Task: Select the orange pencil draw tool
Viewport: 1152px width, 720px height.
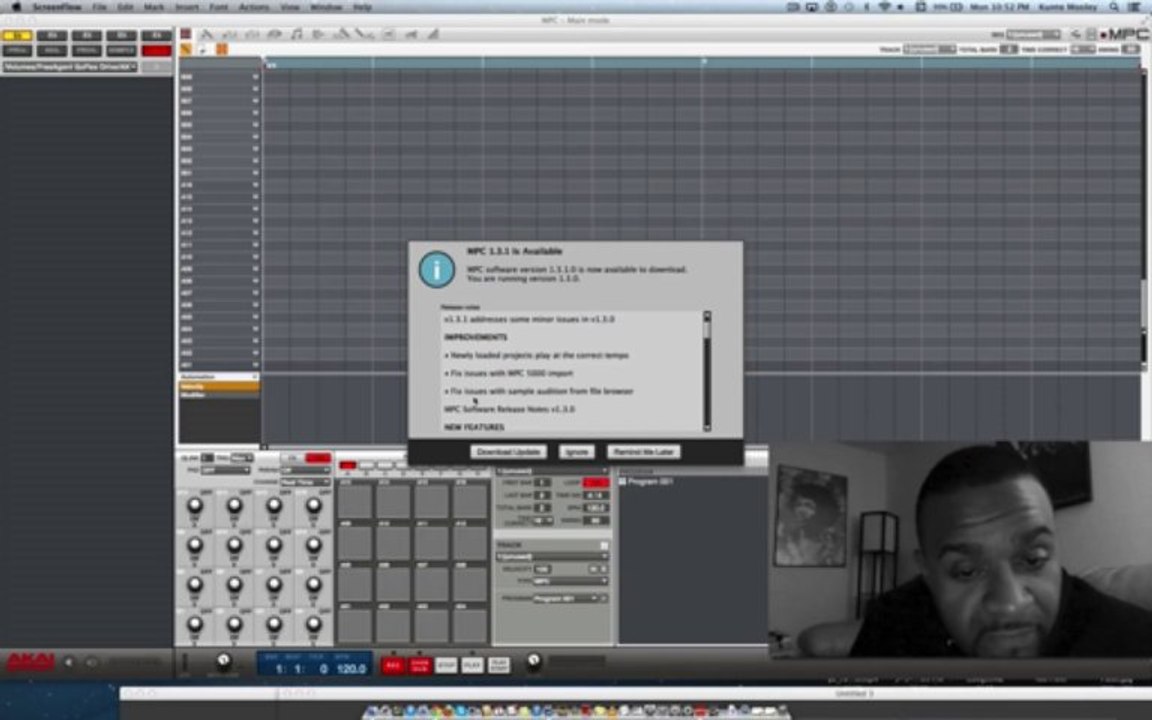Action: (x=186, y=49)
